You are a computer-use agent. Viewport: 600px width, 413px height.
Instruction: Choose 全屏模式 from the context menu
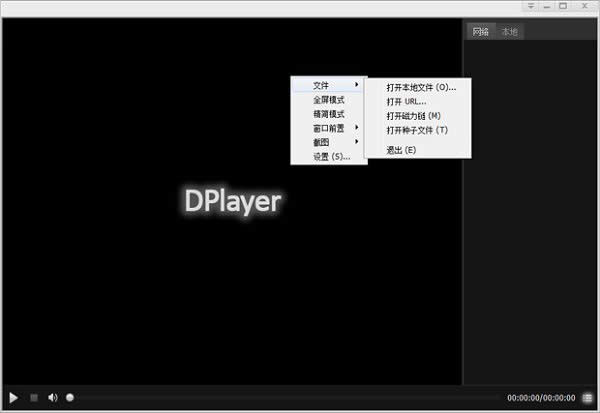click(329, 100)
